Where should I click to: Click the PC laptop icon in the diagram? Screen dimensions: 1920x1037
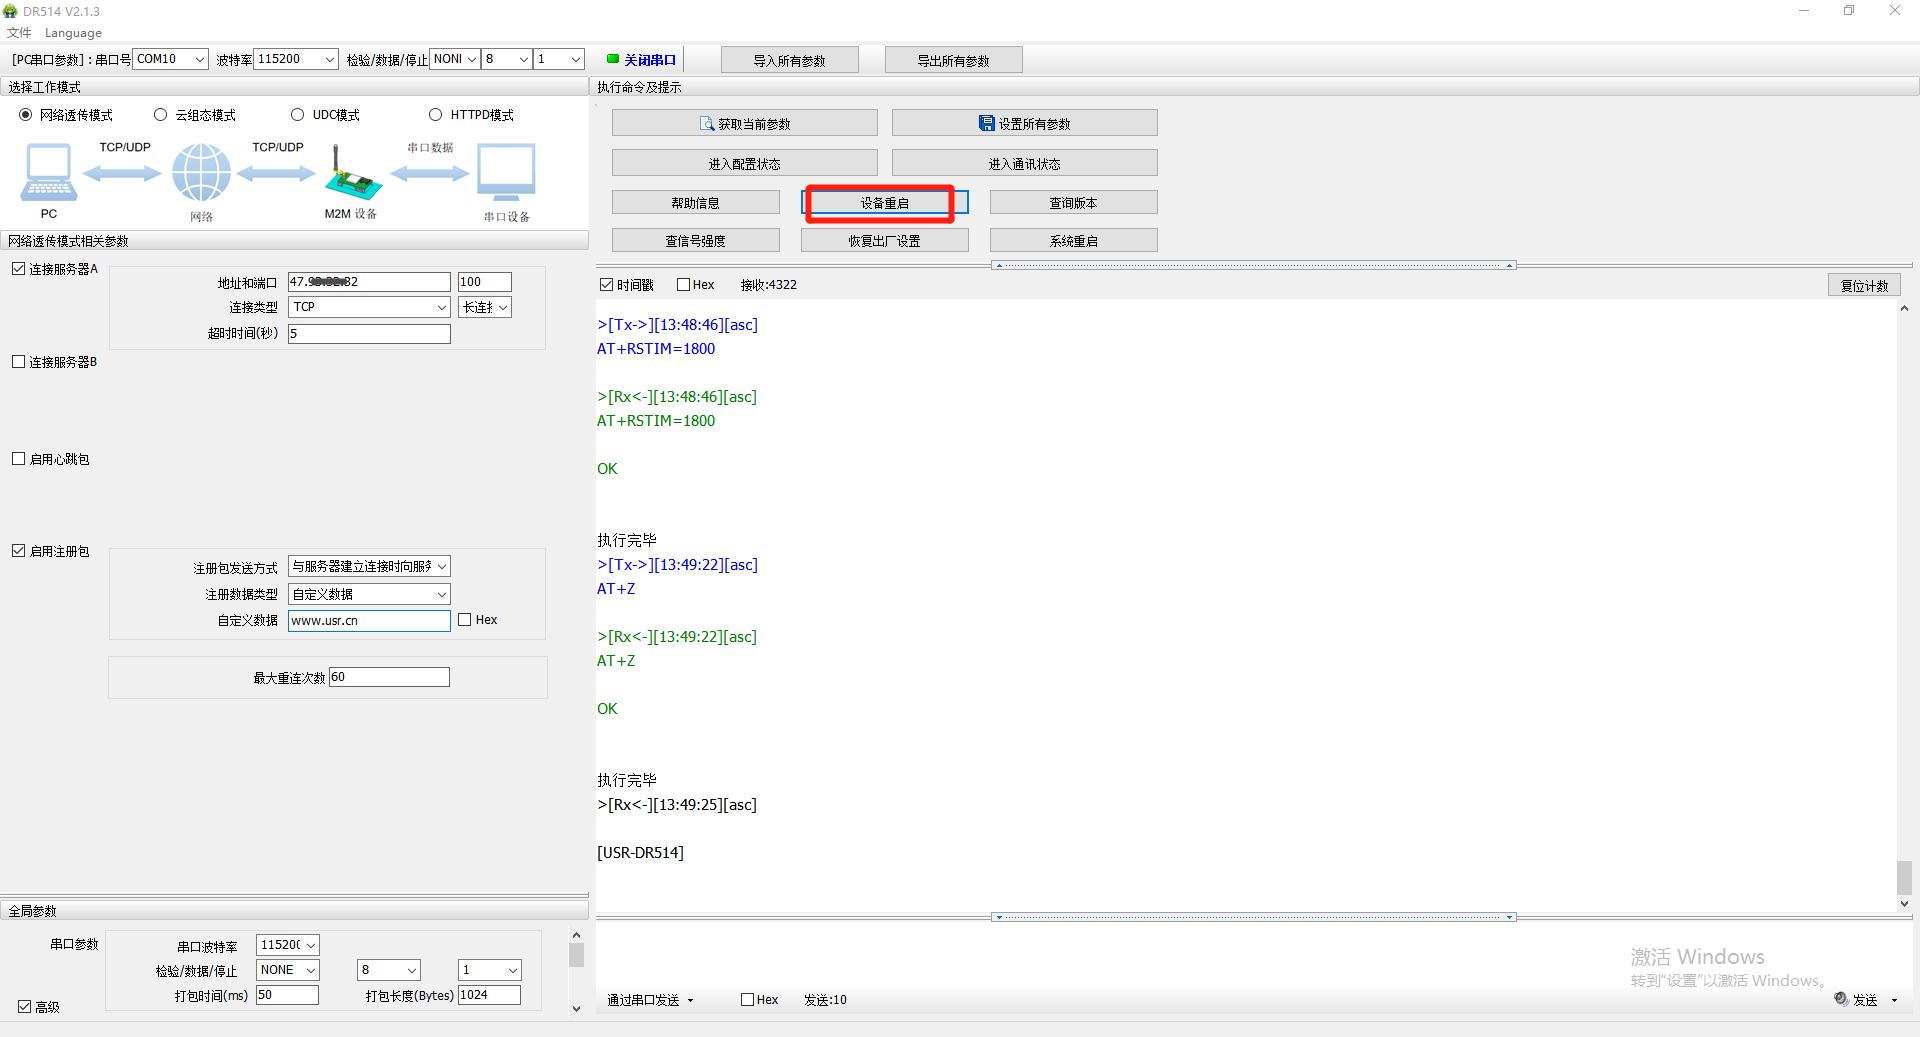point(48,173)
